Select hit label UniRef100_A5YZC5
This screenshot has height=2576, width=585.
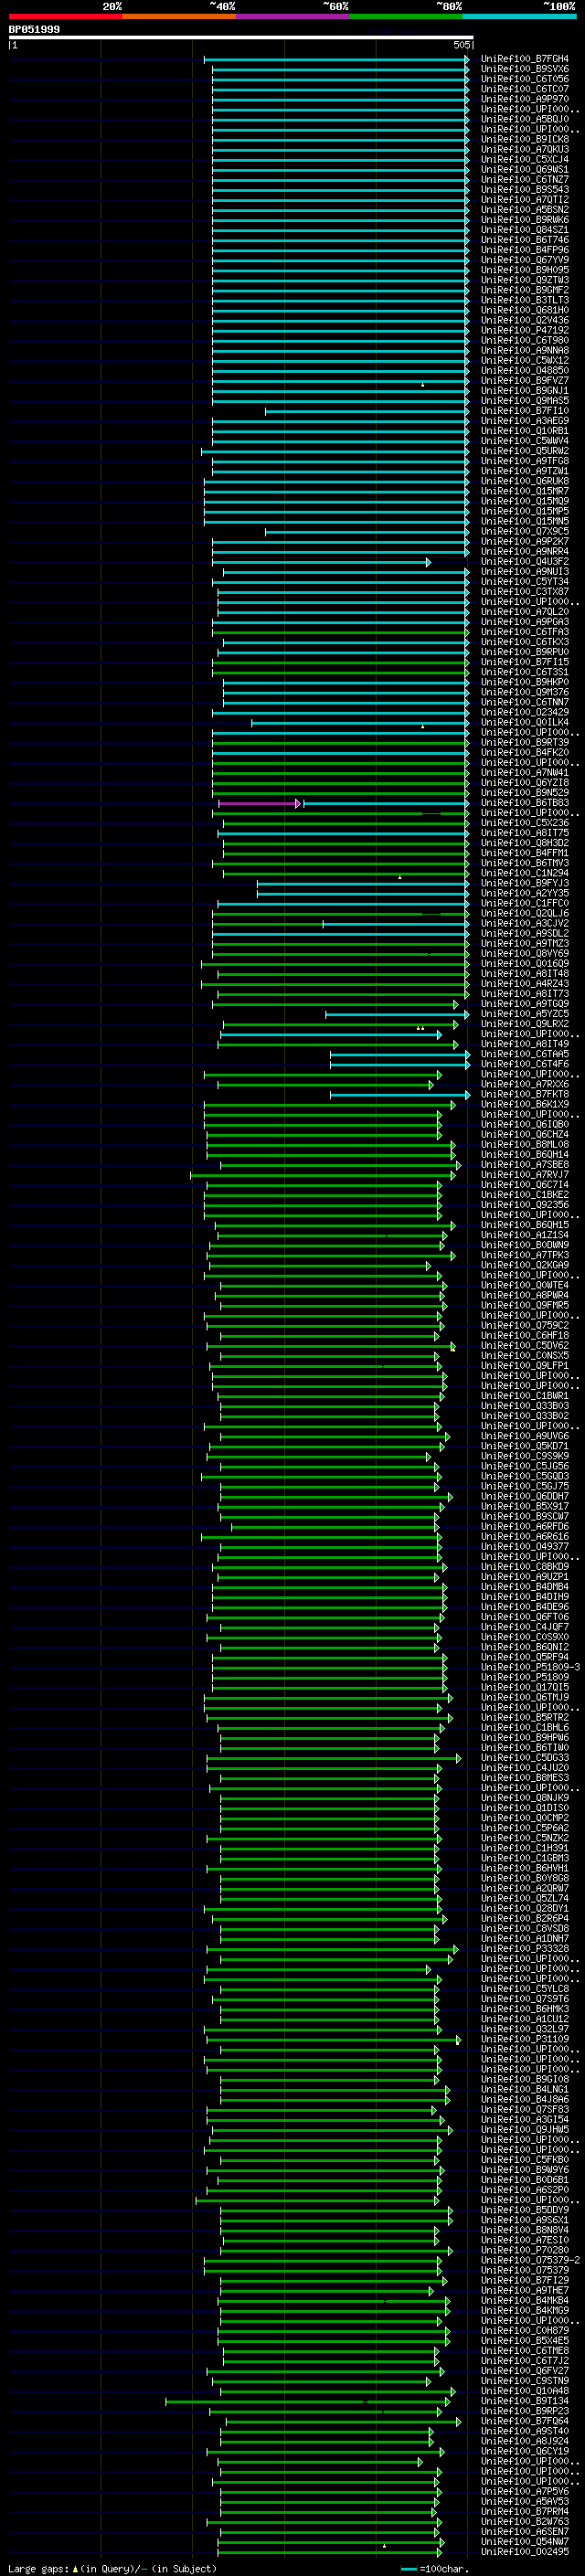[525, 1014]
